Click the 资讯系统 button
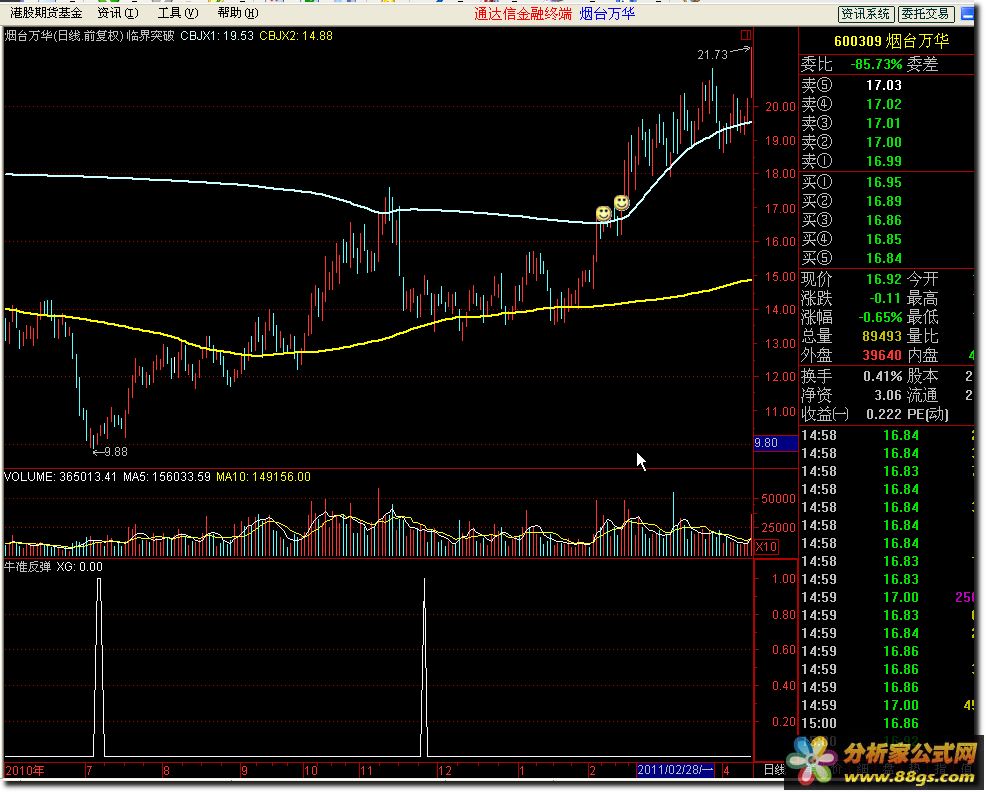The image size is (986, 792). coord(866,13)
